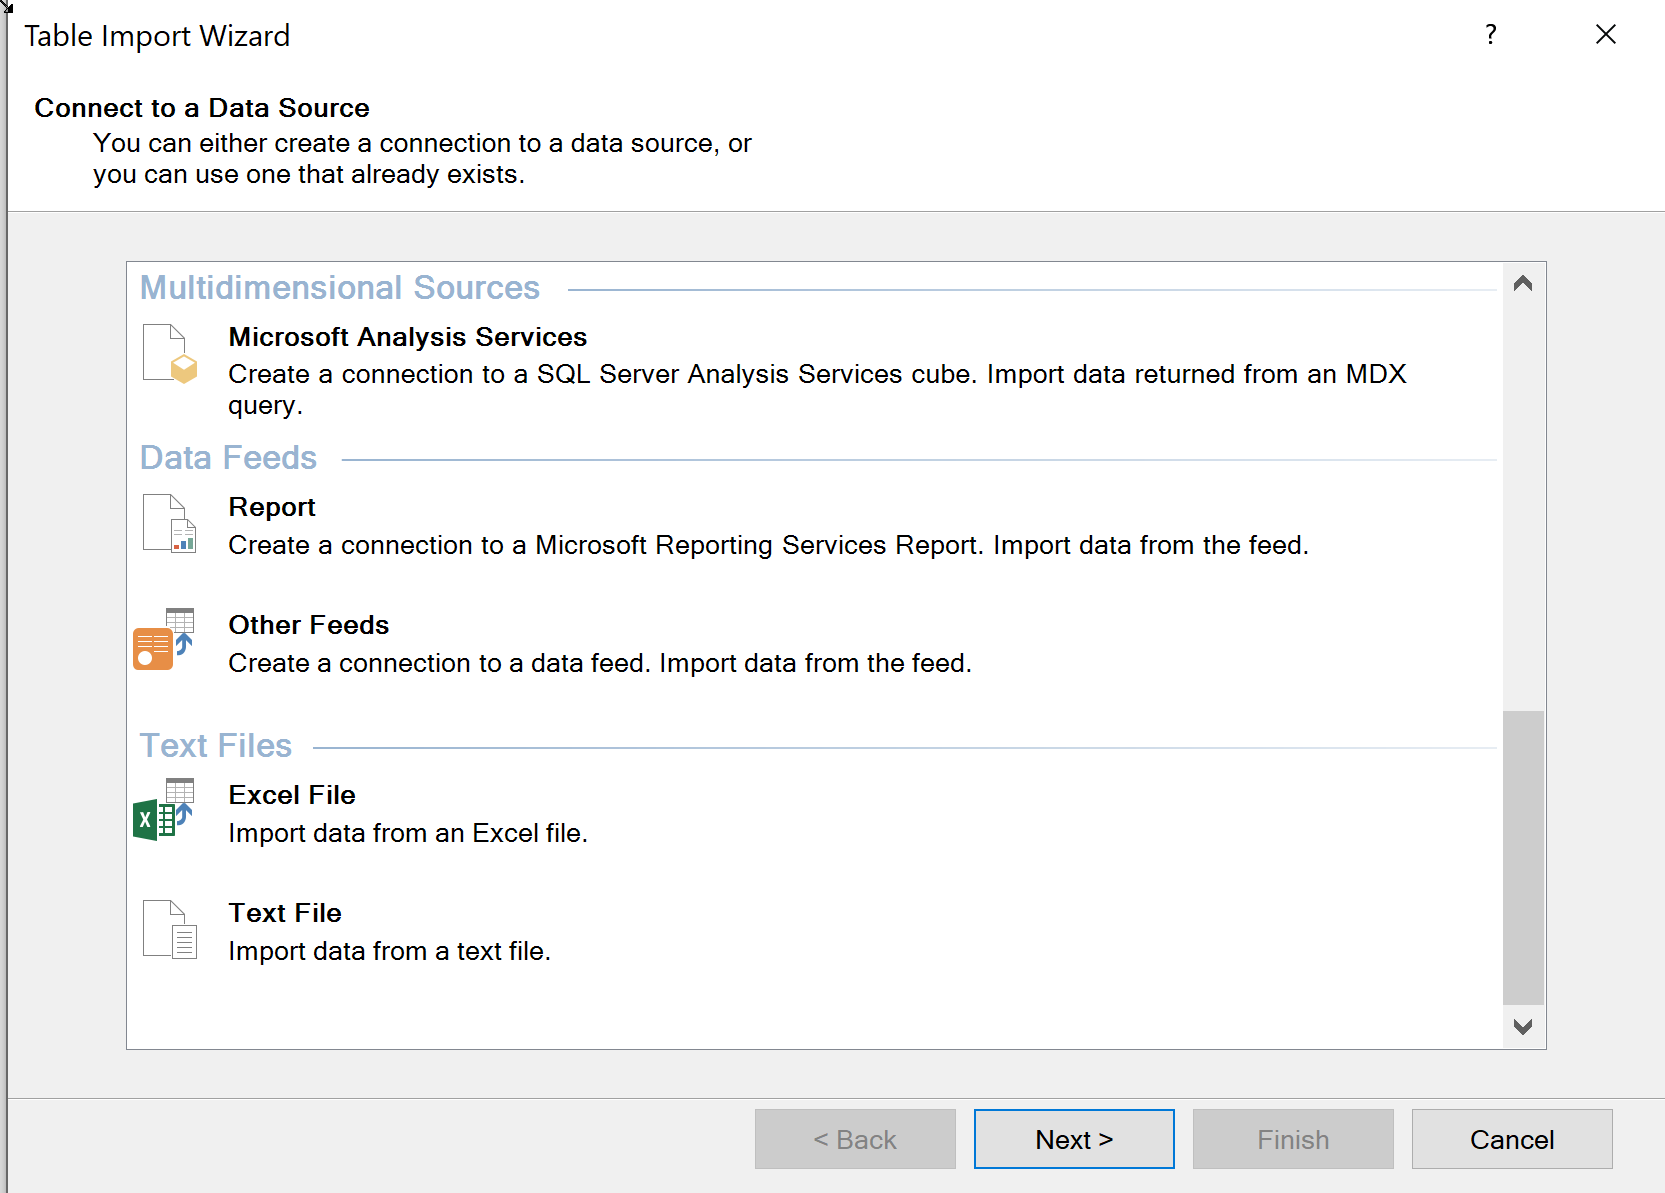
Task: Click 'Import data from an Excel file.' description
Action: 408,833
